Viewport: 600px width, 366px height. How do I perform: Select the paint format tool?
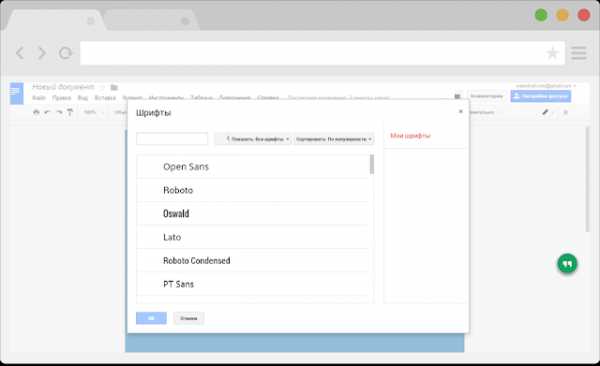pos(70,112)
